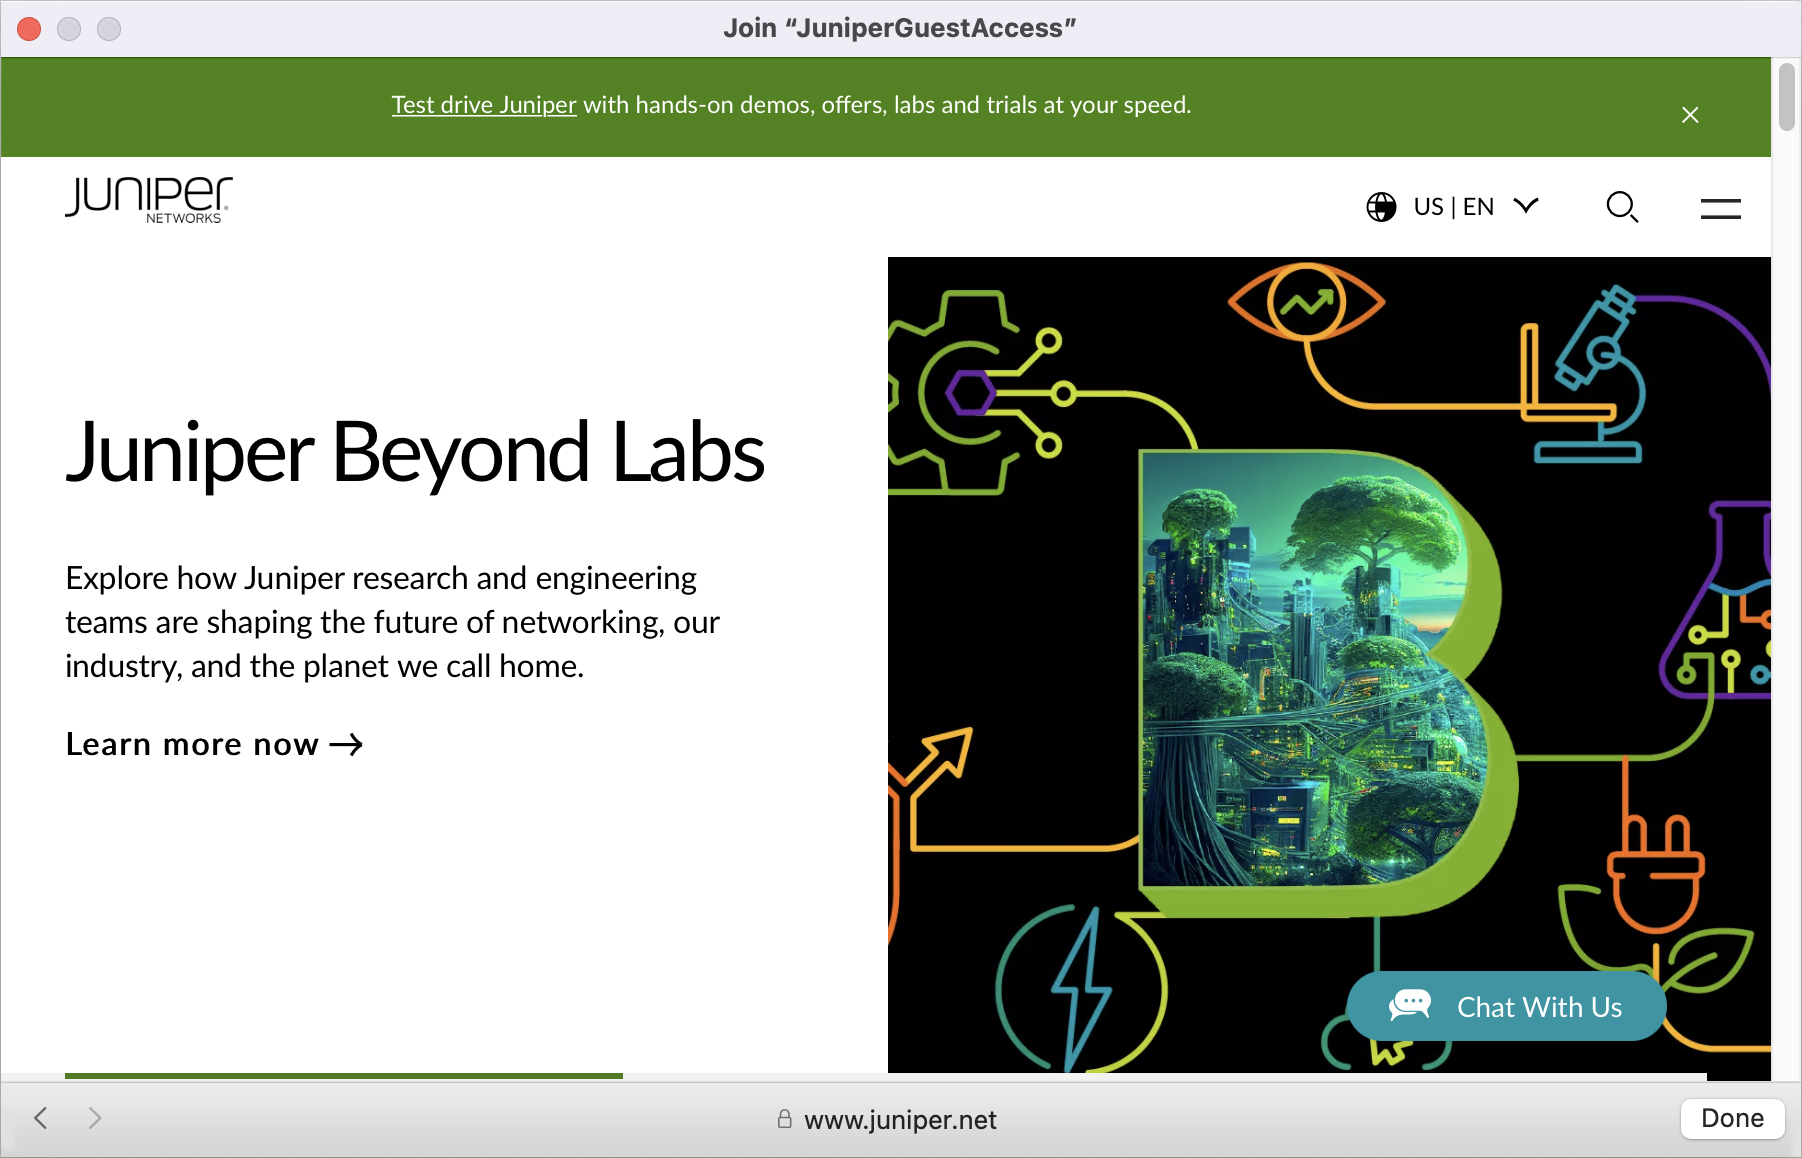The height and width of the screenshot is (1158, 1802).
Task: Open the Test drive Juniper link
Action: click(x=484, y=105)
